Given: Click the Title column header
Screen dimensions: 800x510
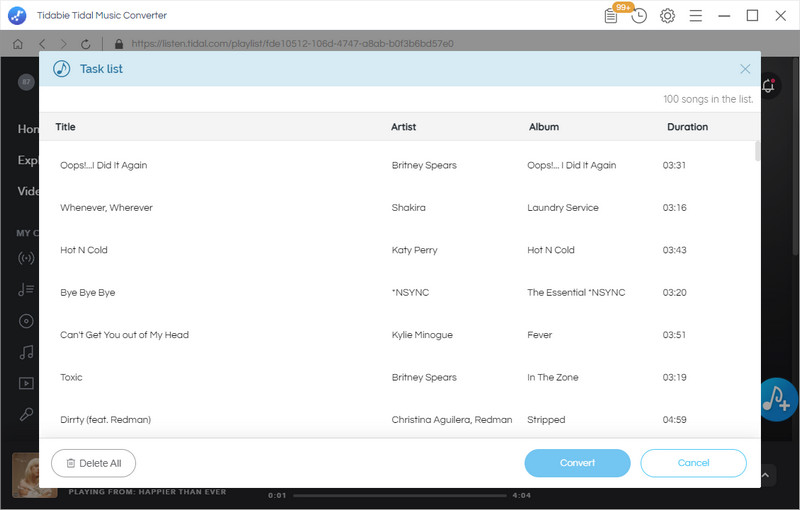Looking at the screenshot, I should (65, 127).
